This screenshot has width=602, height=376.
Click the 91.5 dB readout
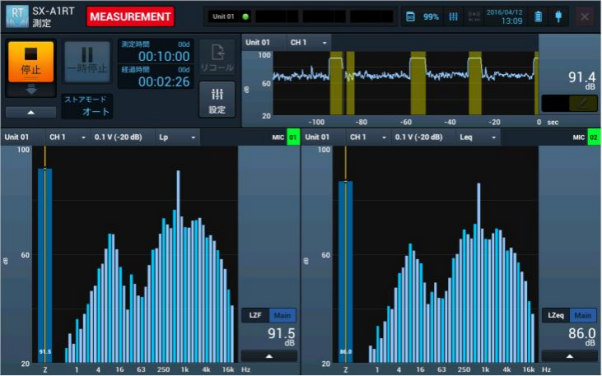(281, 336)
